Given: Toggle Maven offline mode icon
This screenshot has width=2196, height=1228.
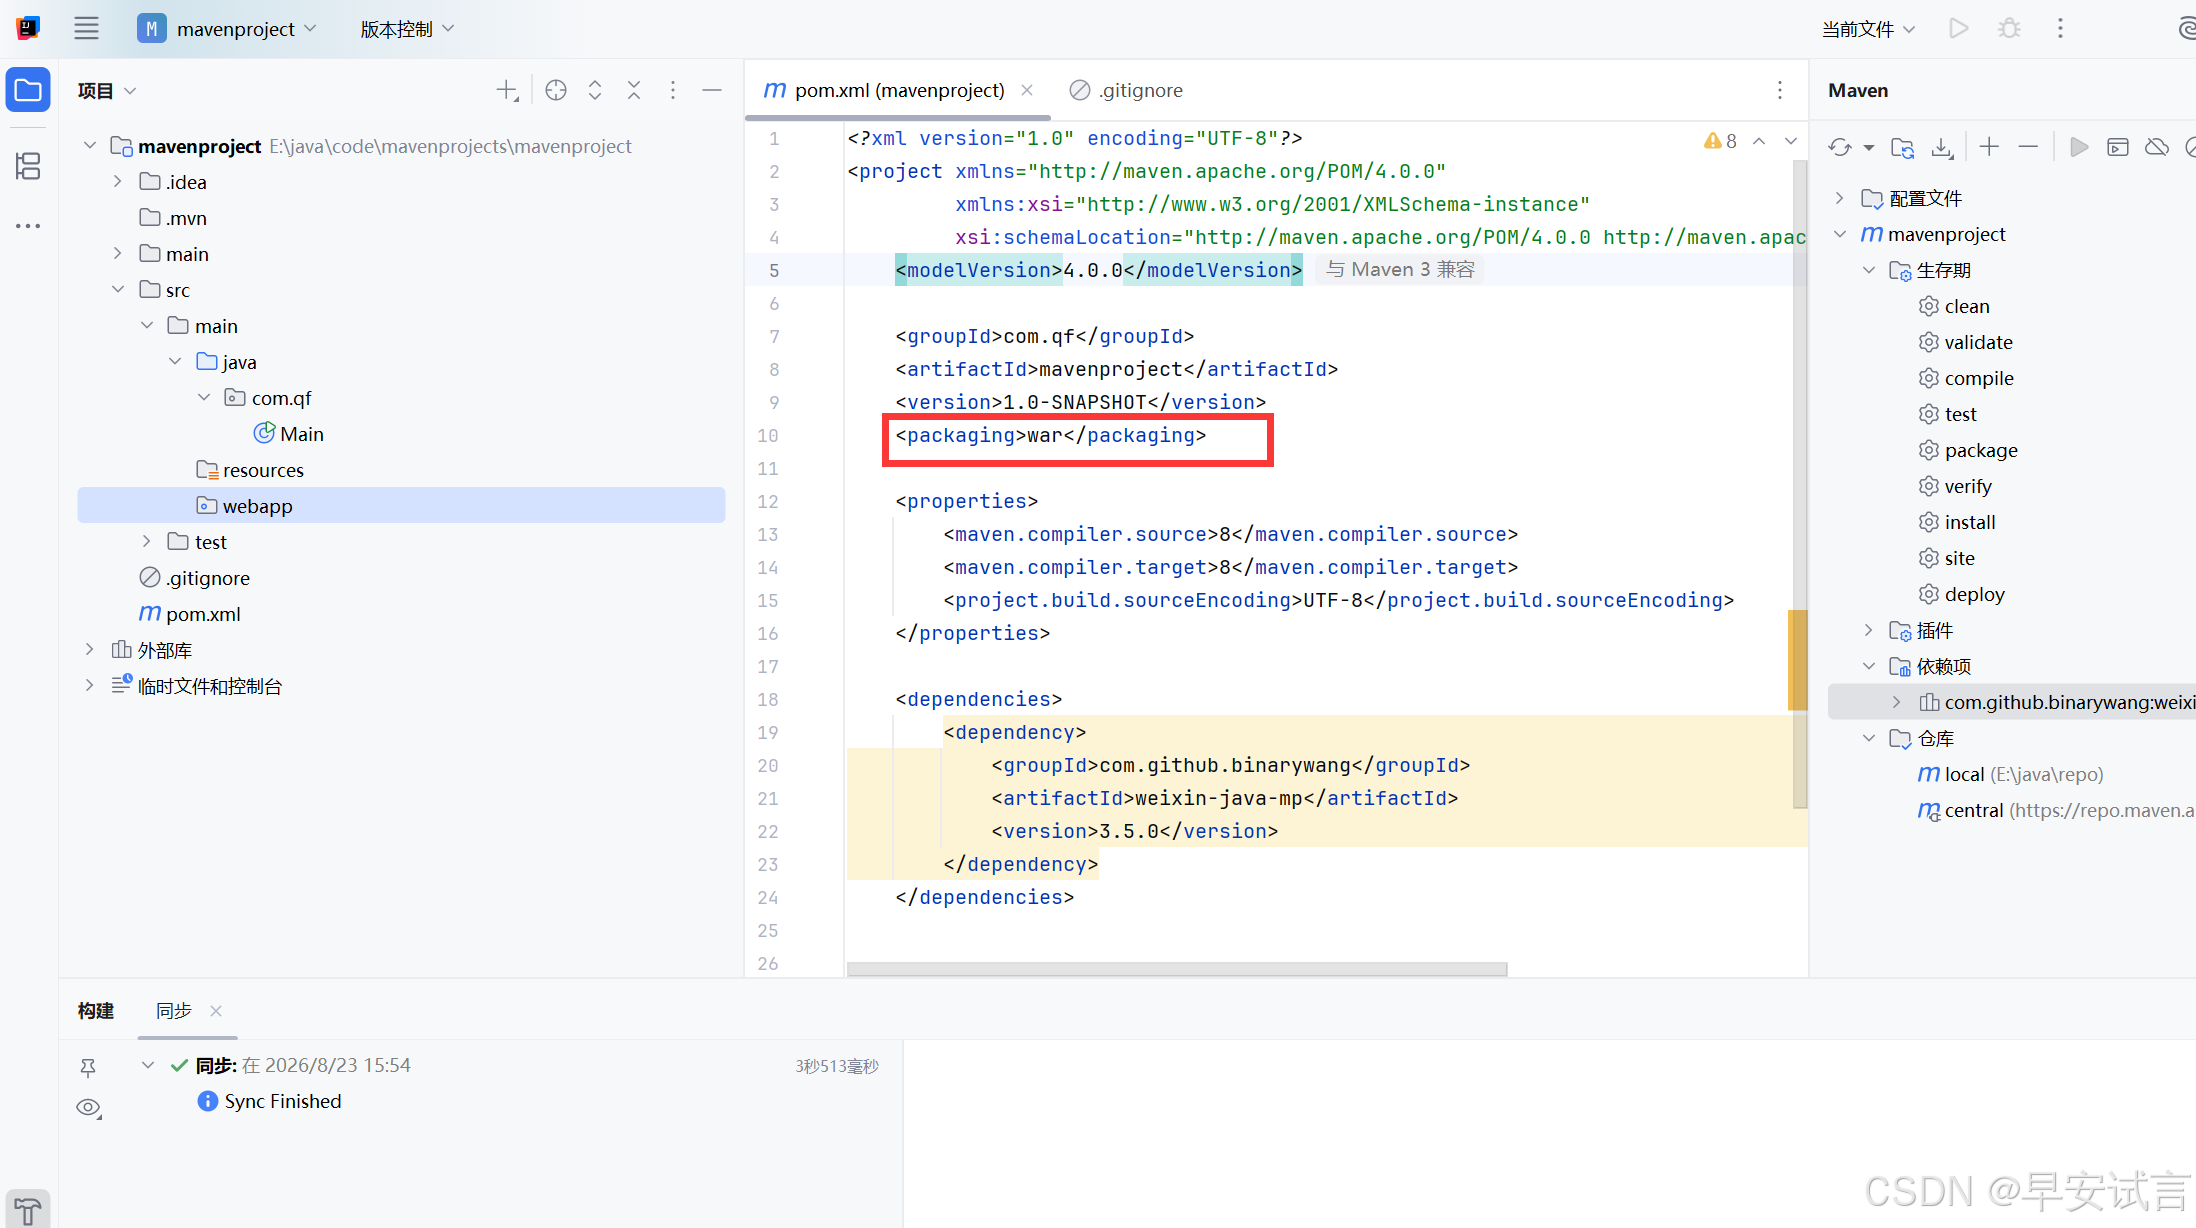Looking at the screenshot, I should [2157, 148].
